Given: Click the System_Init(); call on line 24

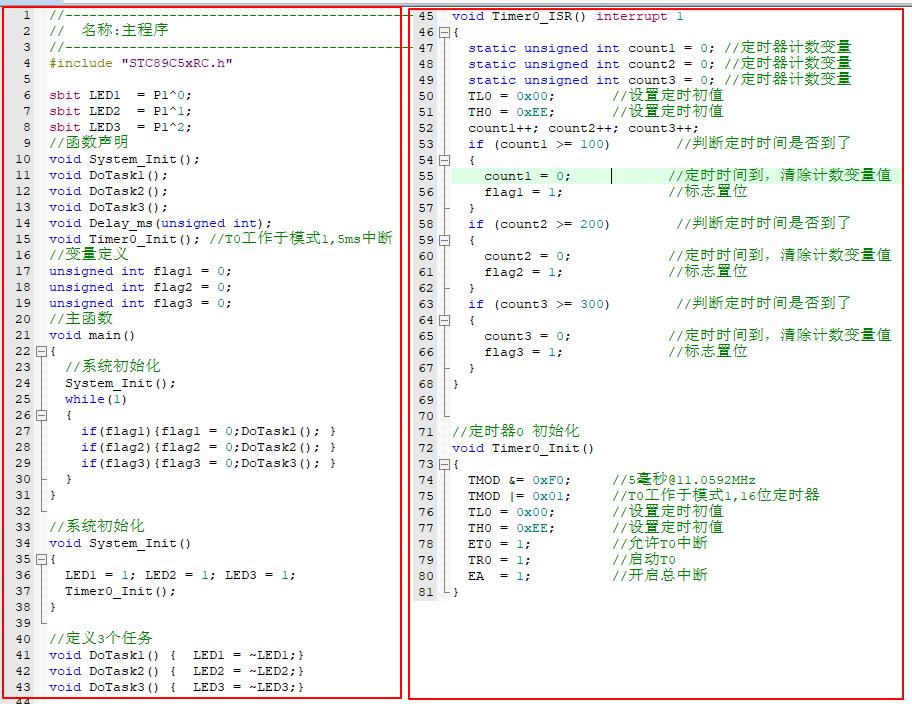Looking at the screenshot, I should pos(120,383).
